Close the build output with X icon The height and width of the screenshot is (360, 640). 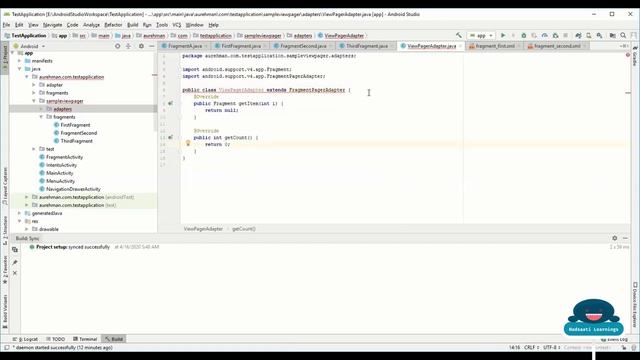[x=15, y=273]
